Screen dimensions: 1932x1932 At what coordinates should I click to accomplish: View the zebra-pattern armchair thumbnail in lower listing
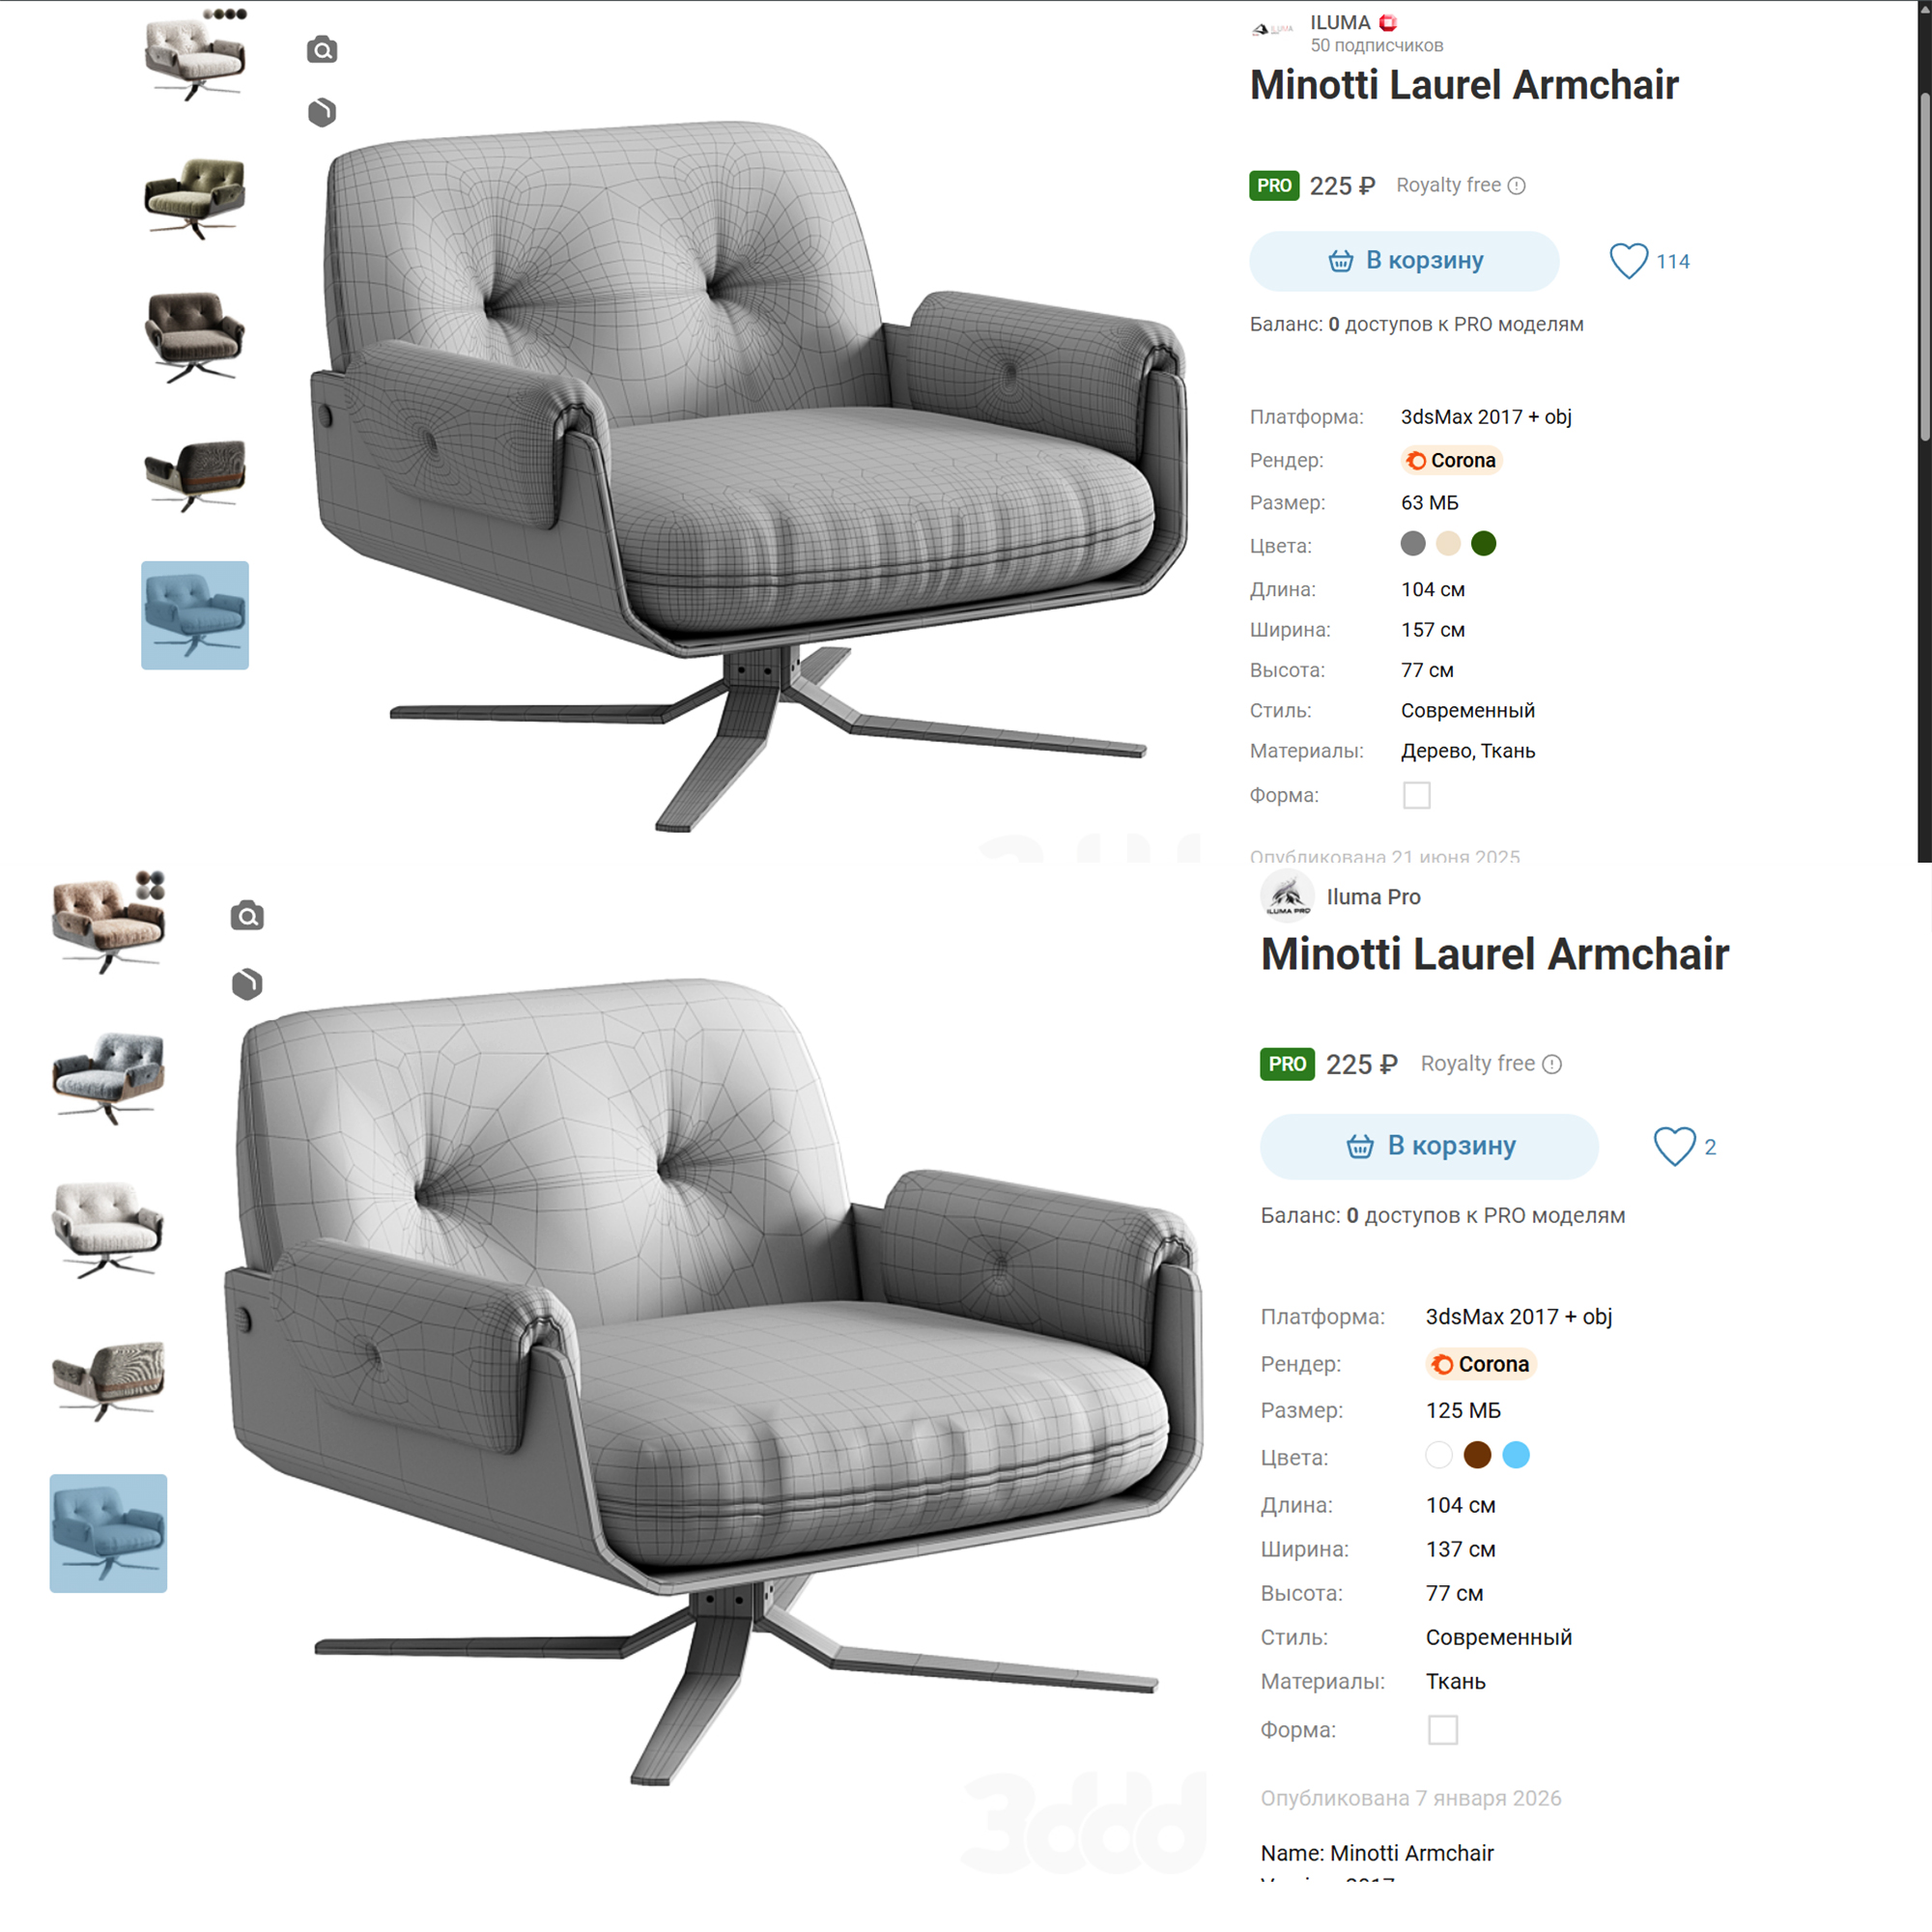pyautogui.click(x=108, y=1380)
